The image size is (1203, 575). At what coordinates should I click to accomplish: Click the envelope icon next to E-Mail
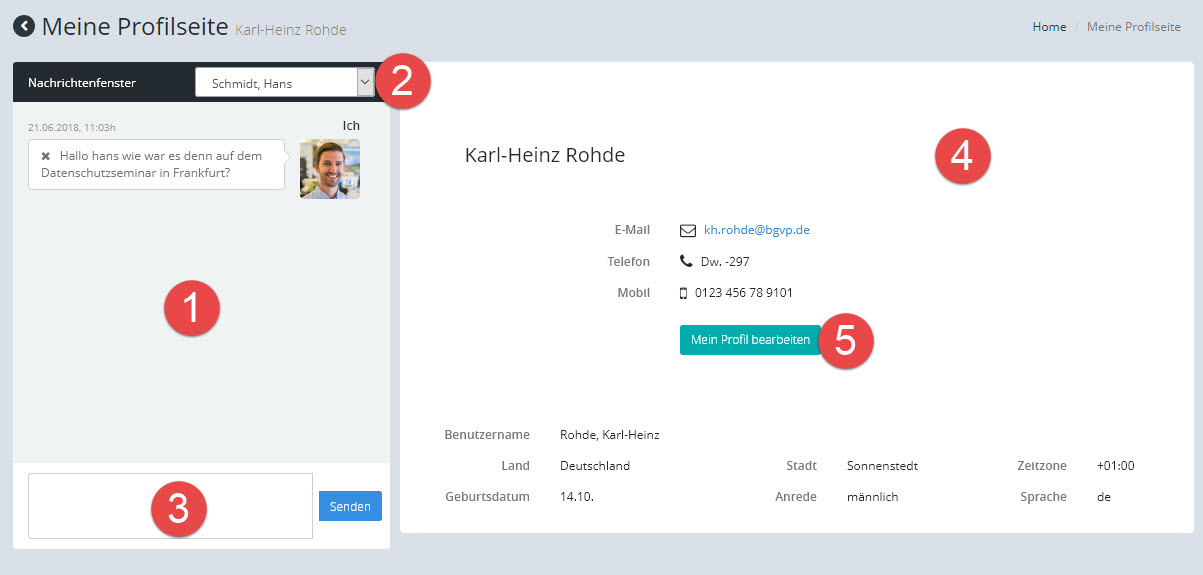pos(687,230)
